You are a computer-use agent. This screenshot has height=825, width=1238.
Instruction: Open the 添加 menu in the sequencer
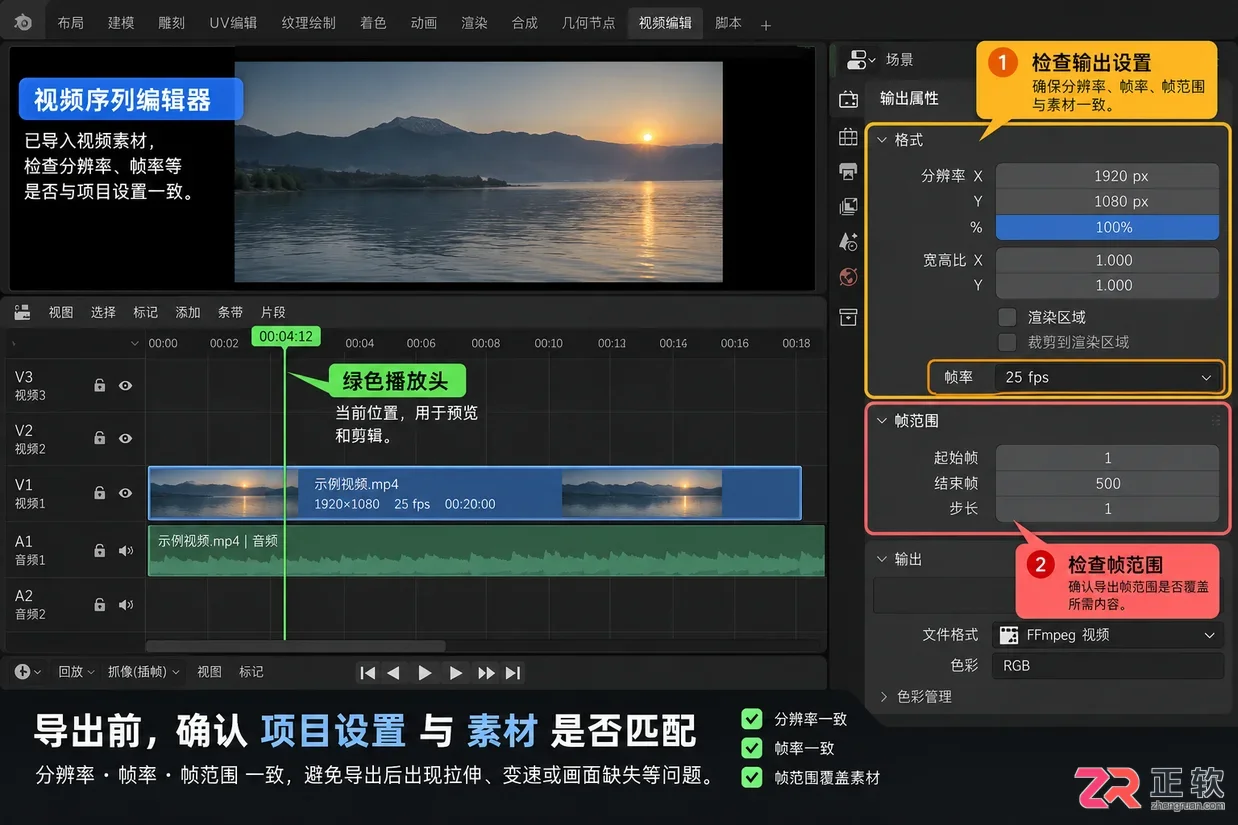[x=188, y=312]
